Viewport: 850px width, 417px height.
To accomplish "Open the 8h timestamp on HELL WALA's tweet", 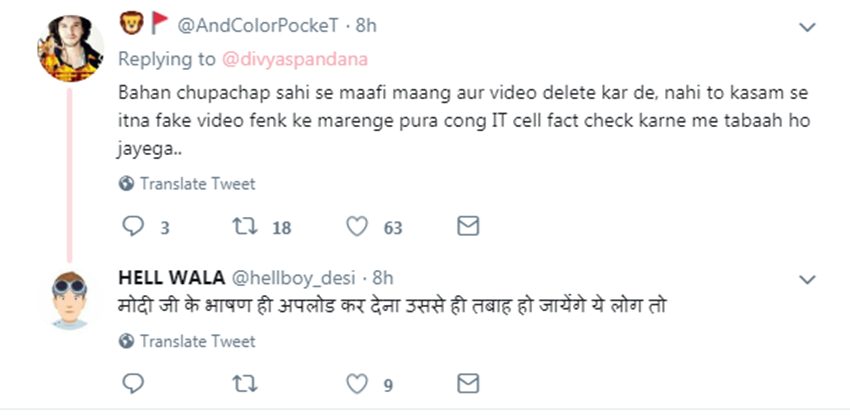I will click(383, 277).
